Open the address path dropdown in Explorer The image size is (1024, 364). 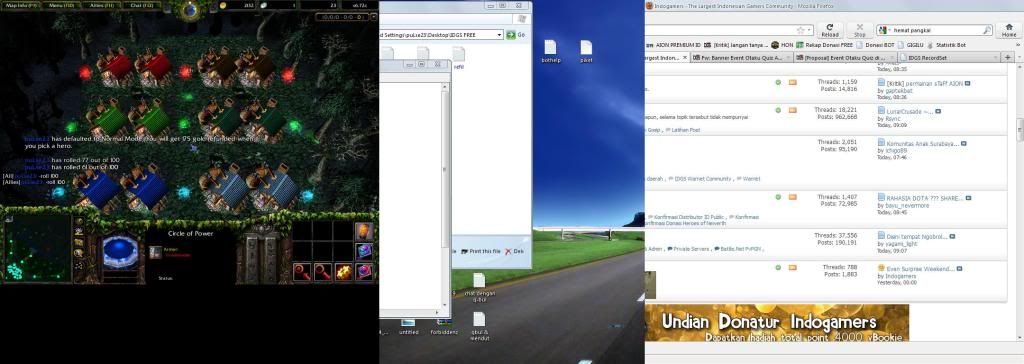[500, 35]
